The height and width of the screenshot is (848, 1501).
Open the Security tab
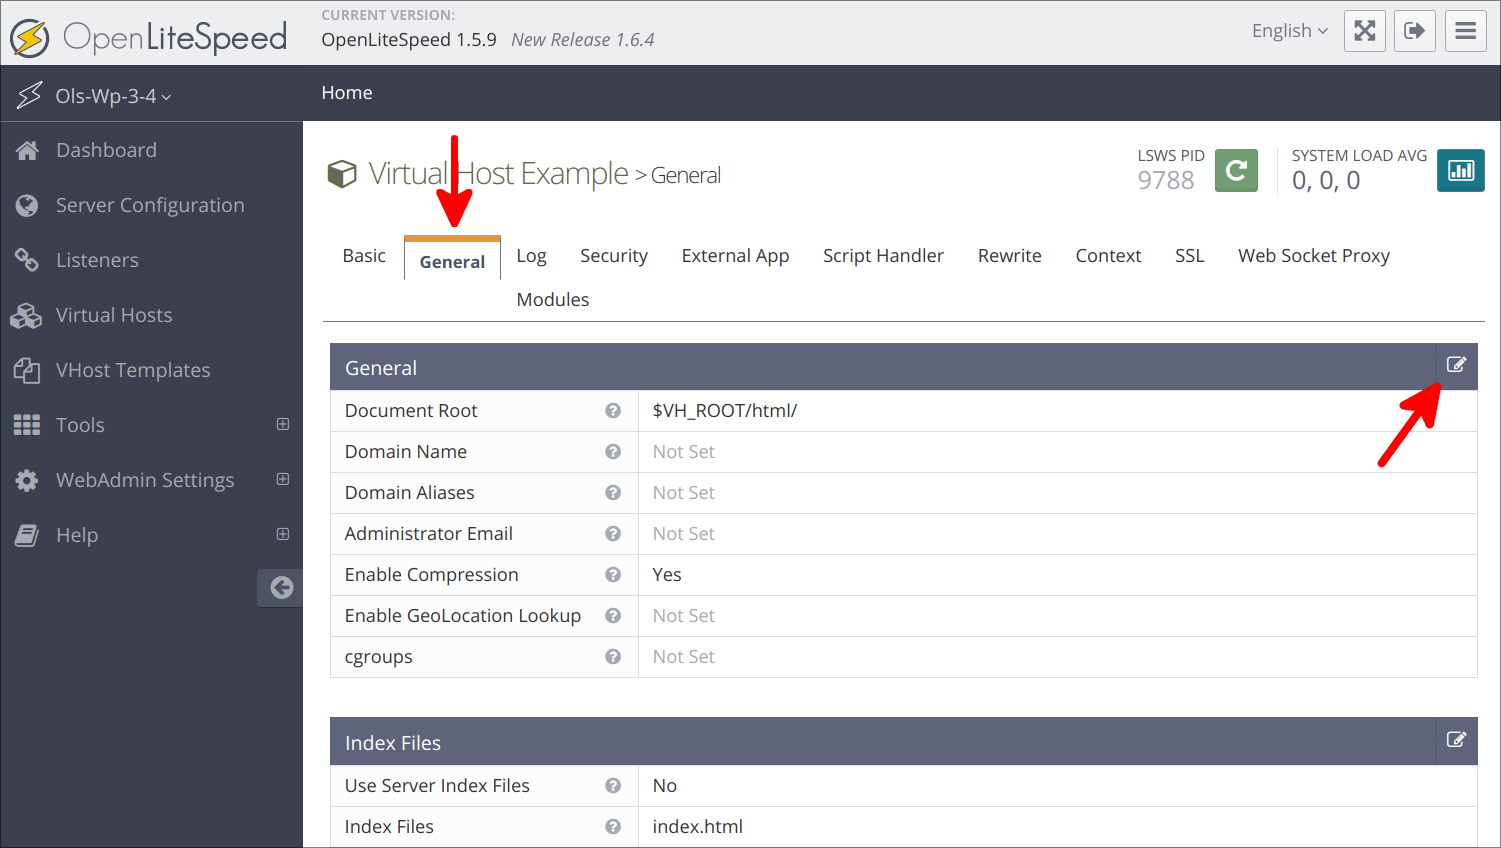614,256
